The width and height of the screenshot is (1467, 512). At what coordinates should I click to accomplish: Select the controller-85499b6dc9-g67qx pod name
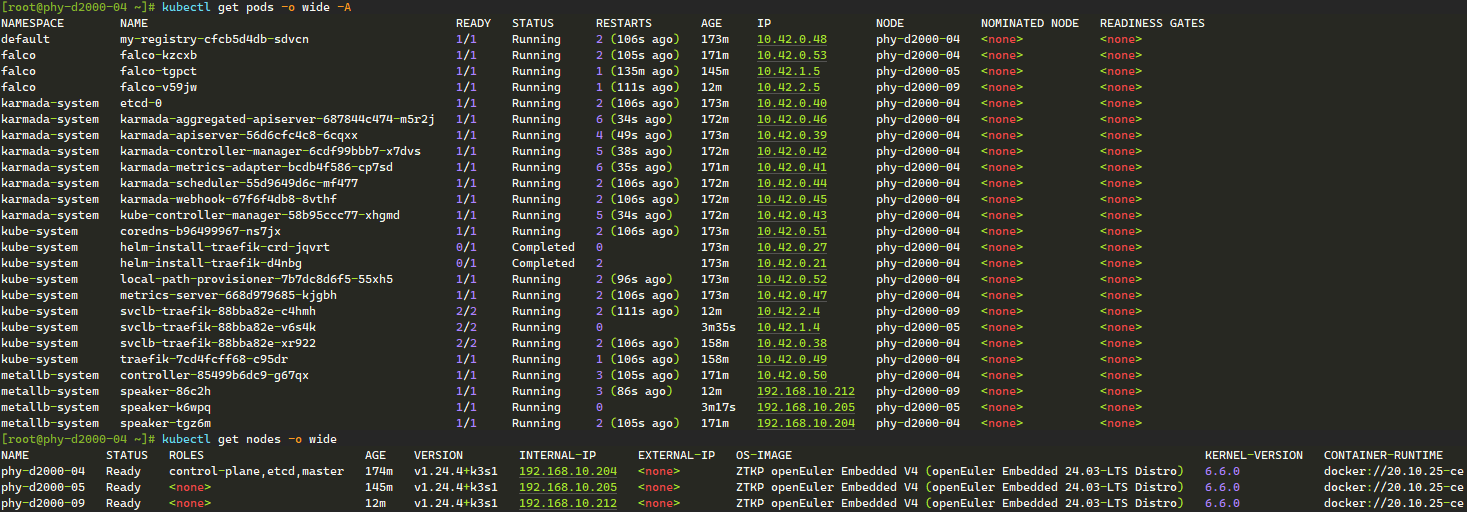[x=214, y=375]
